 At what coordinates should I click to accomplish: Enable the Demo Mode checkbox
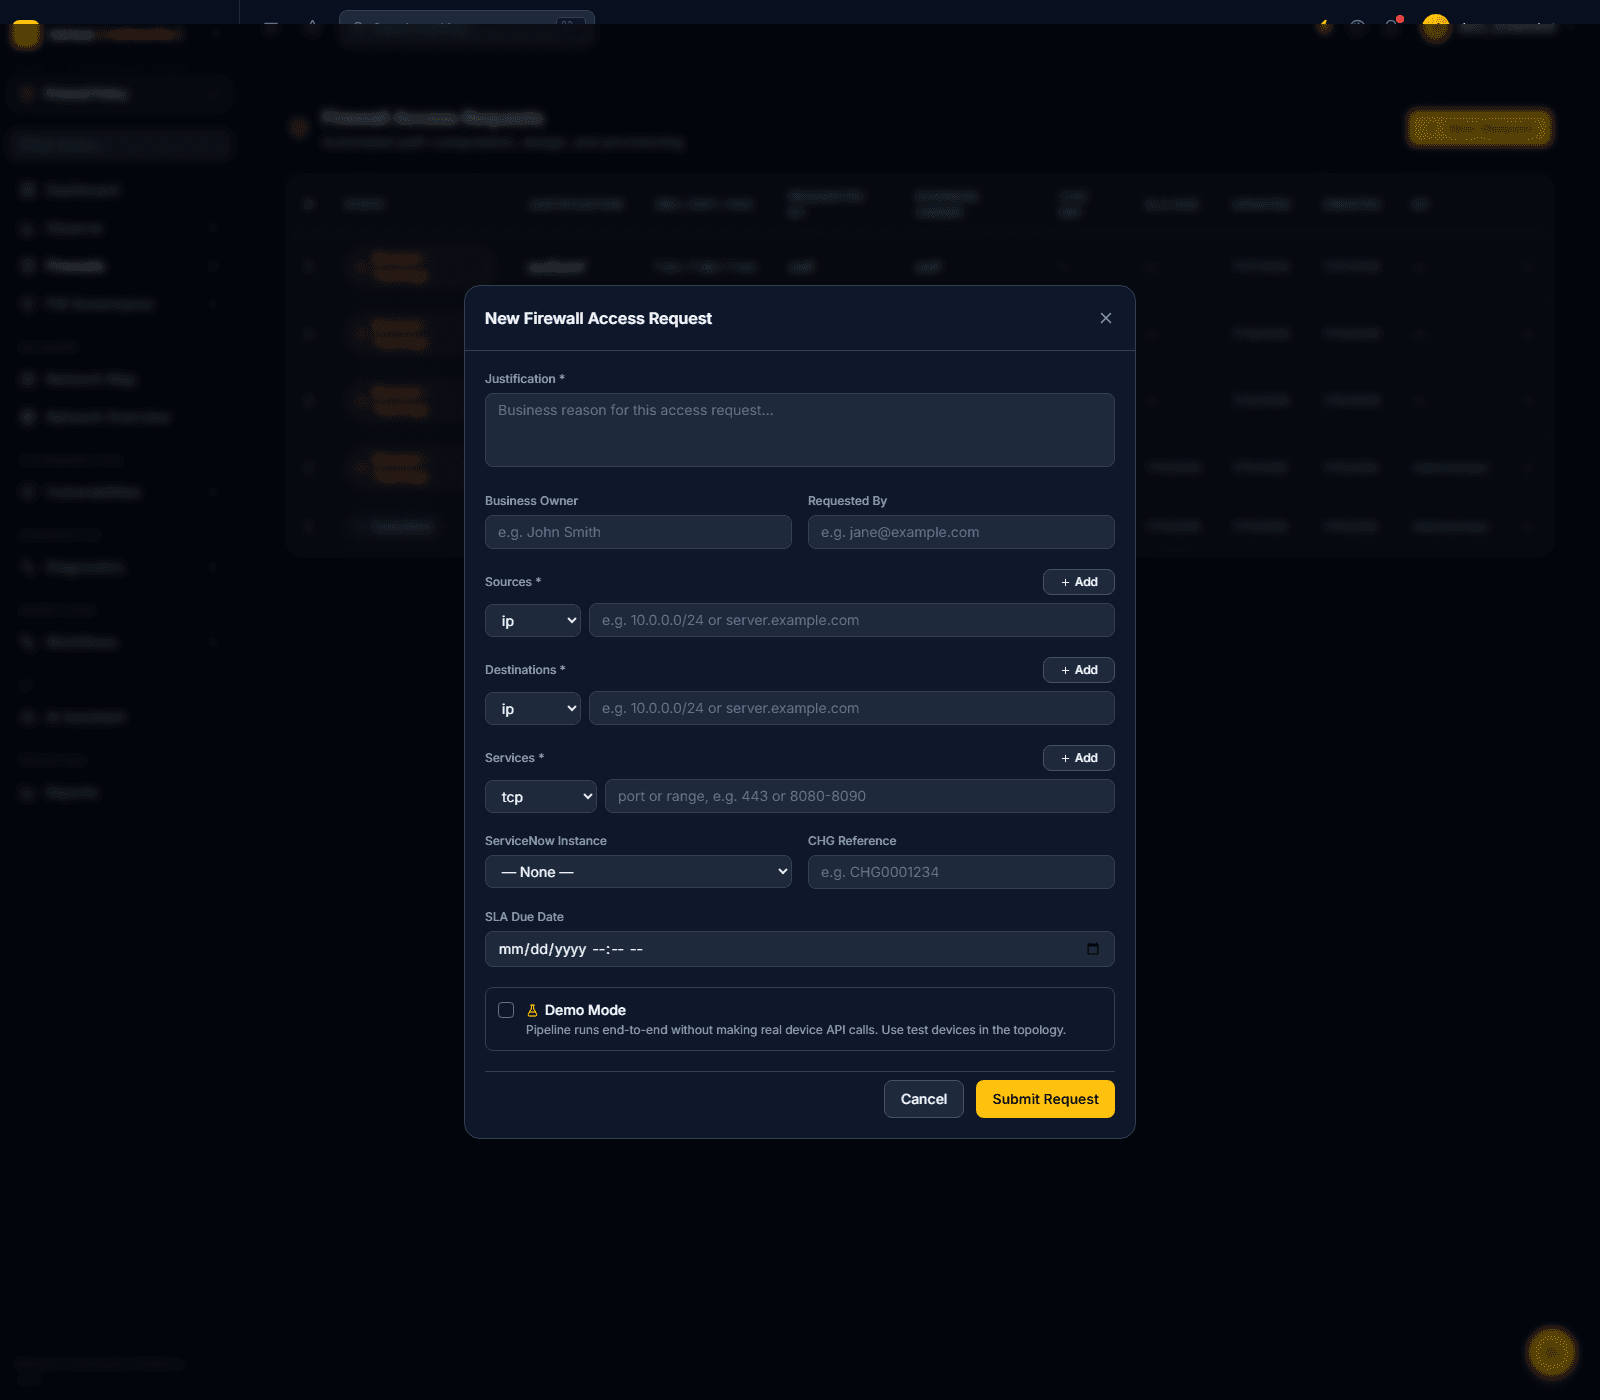coord(506,1010)
